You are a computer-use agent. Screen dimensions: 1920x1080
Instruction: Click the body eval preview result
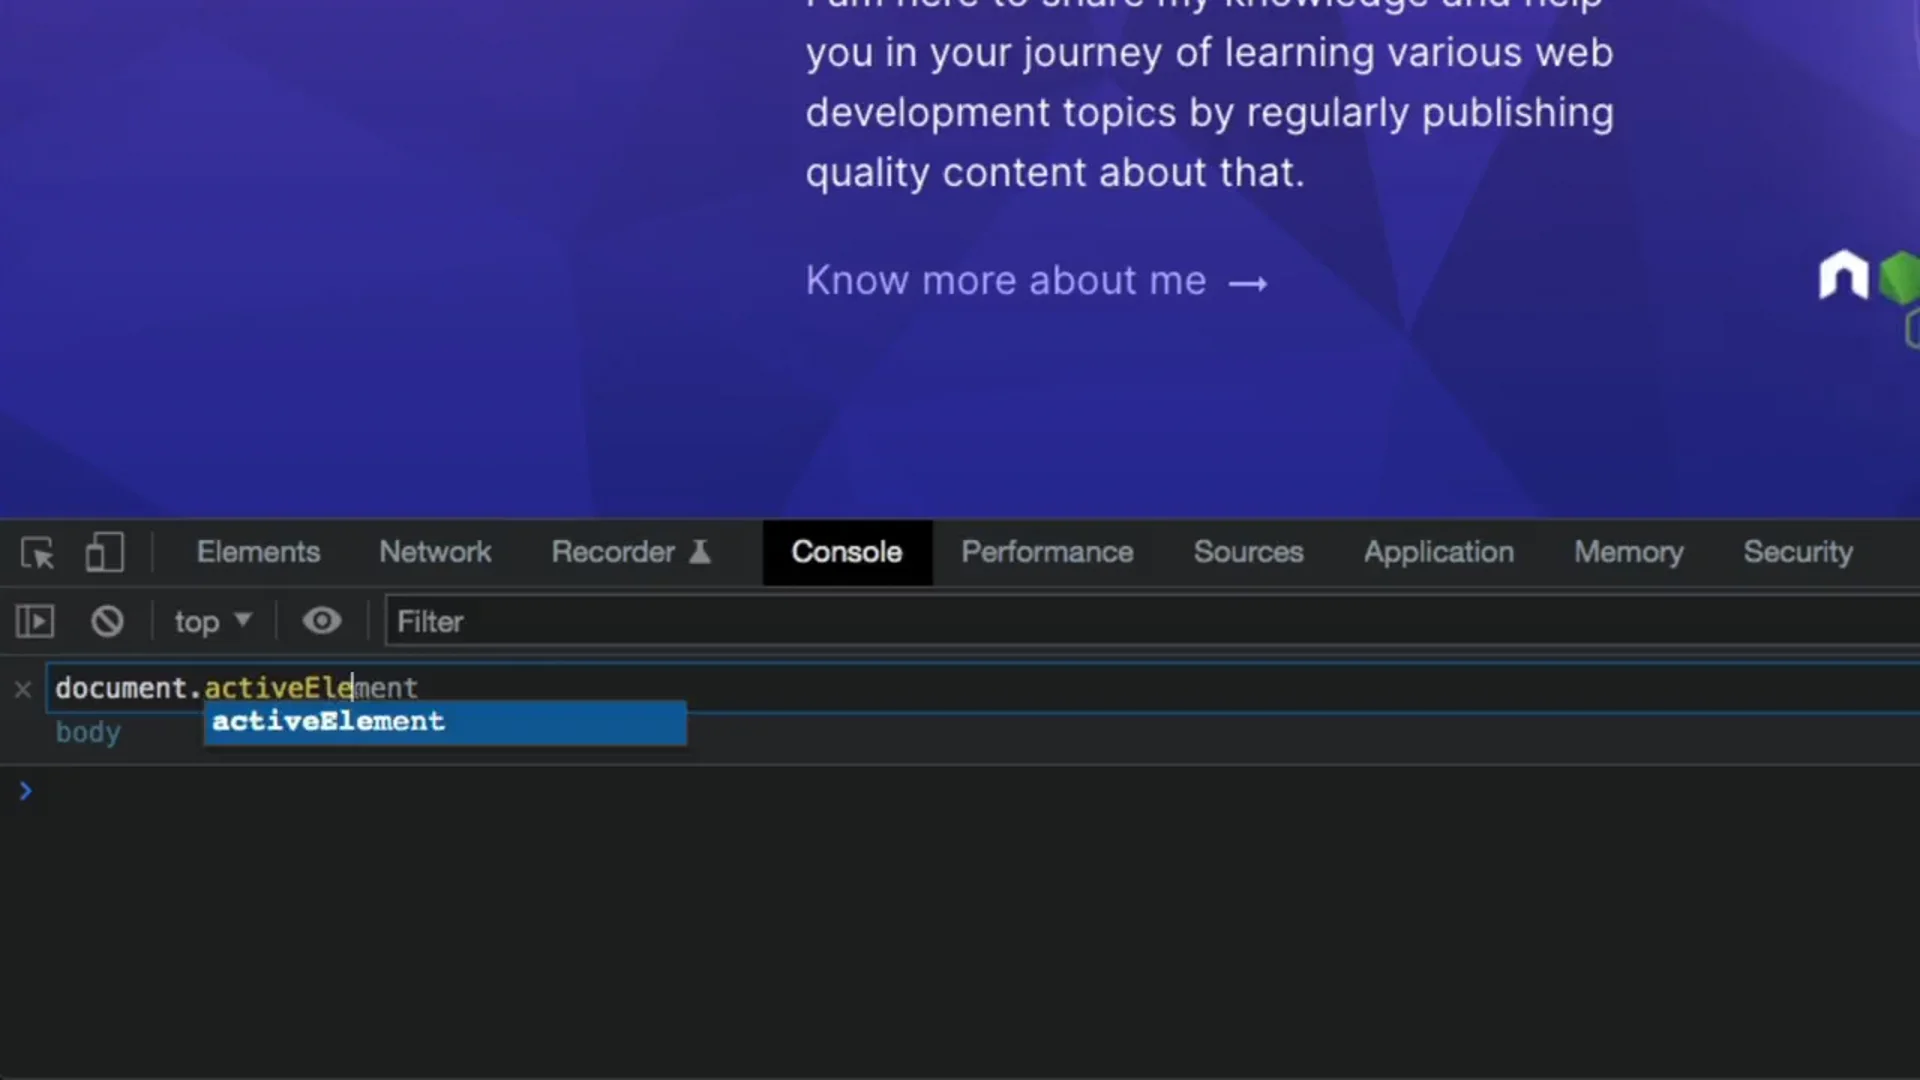(88, 731)
